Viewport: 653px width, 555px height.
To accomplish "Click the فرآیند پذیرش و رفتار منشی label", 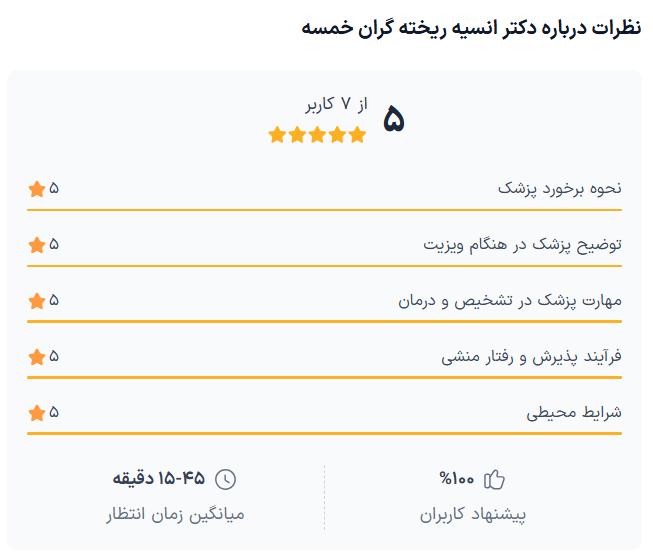I will click(532, 357).
